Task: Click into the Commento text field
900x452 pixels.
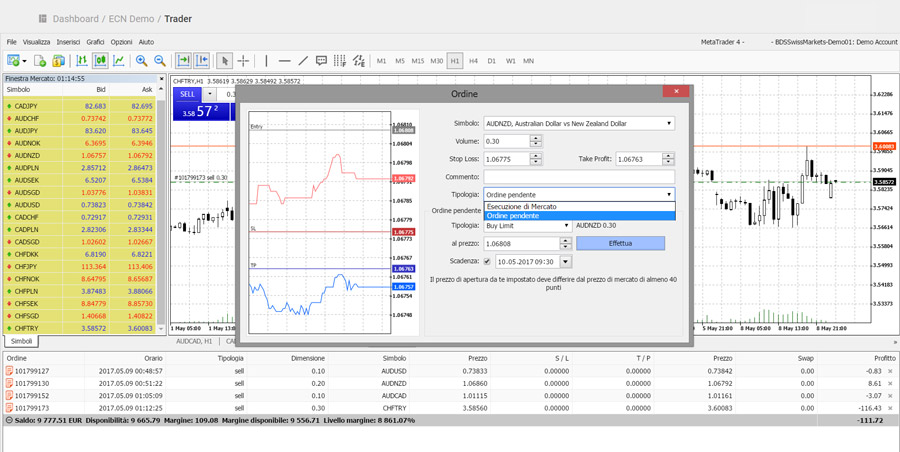Action: click(578, 176)
